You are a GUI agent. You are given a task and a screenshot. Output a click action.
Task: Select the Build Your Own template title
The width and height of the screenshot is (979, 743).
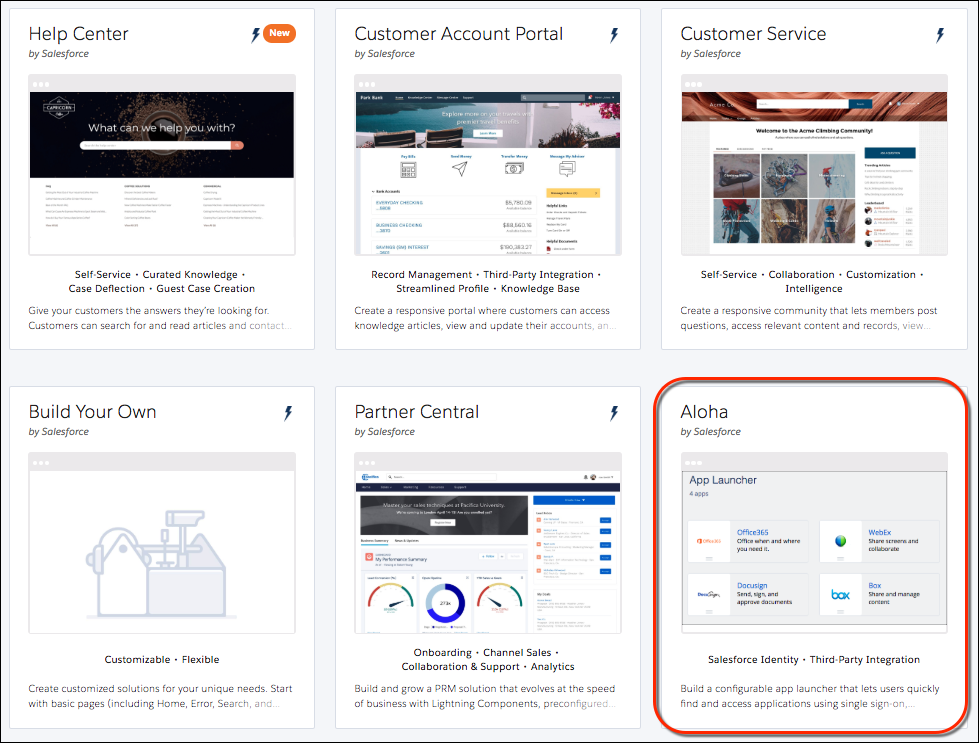tap(92, 412)
